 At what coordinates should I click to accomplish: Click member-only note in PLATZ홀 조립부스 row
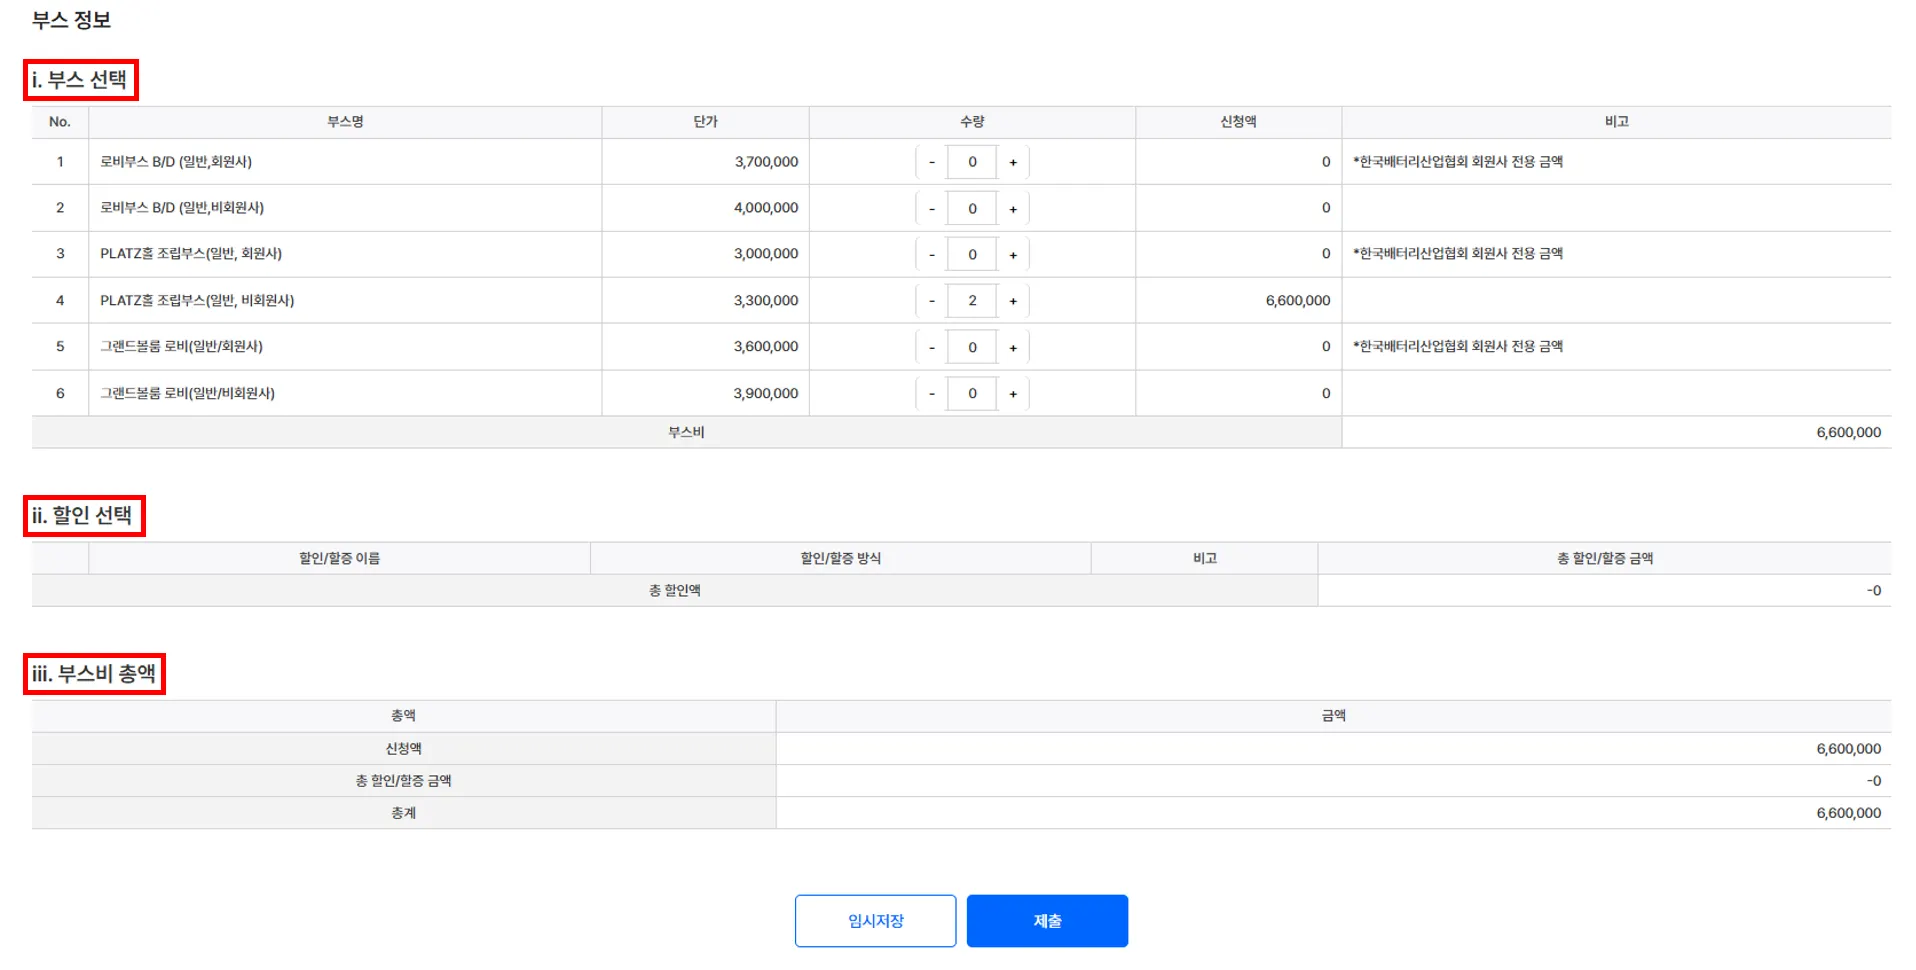(x=1458, y=254)
